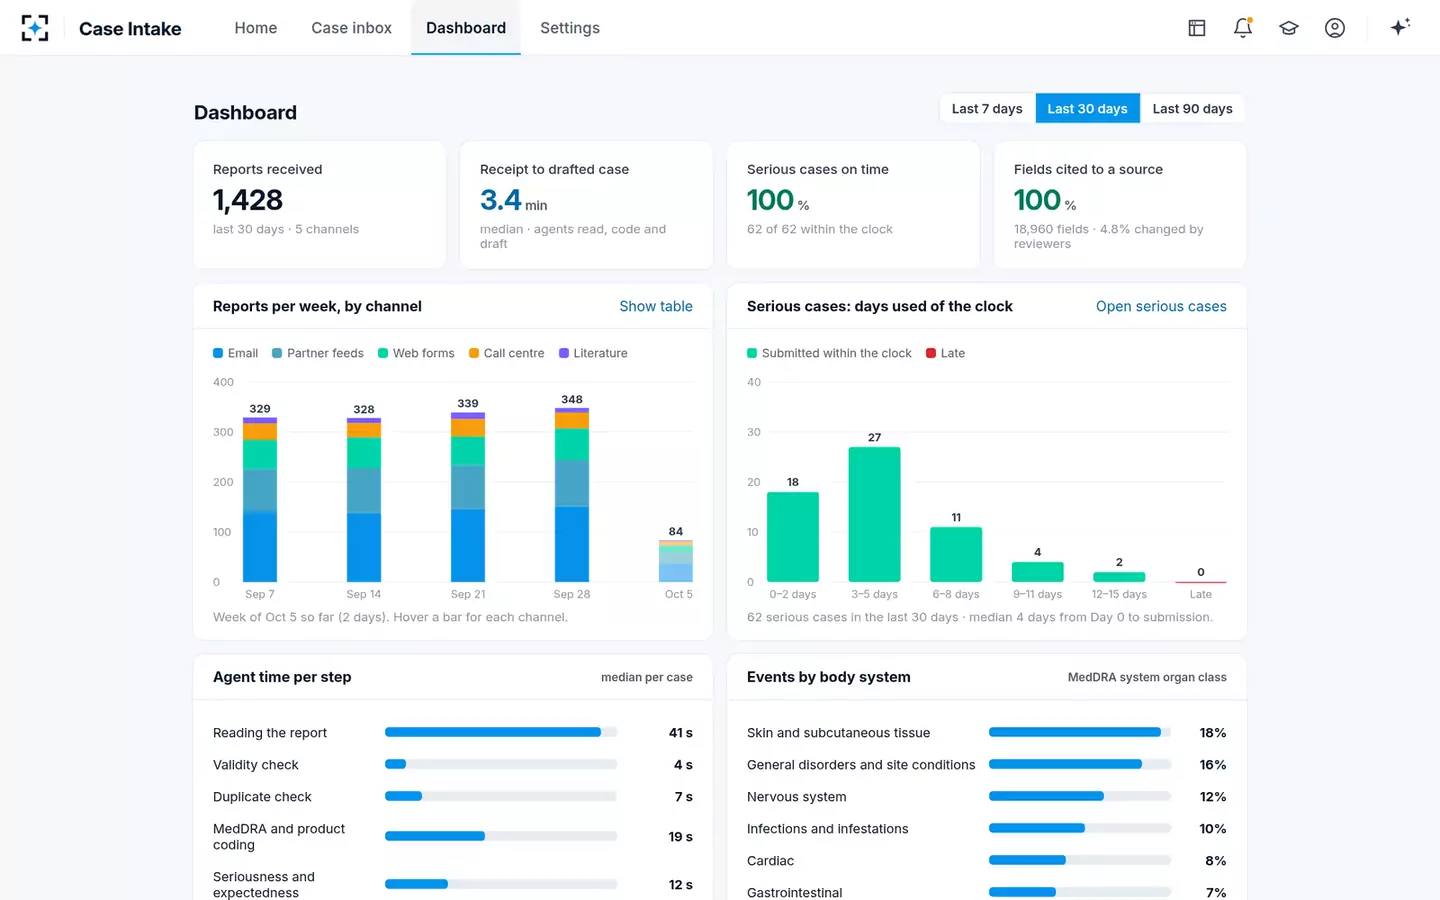Open the Case inbox tab

351,28
